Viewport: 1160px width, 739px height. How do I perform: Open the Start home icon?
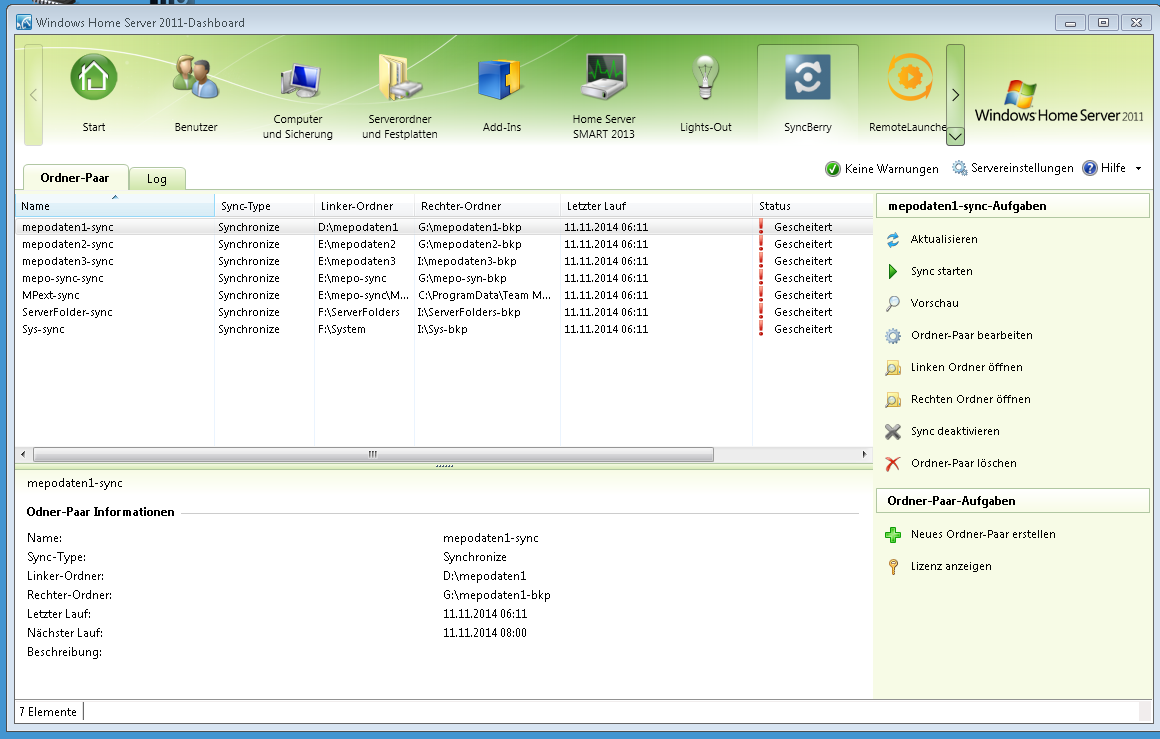94,79
